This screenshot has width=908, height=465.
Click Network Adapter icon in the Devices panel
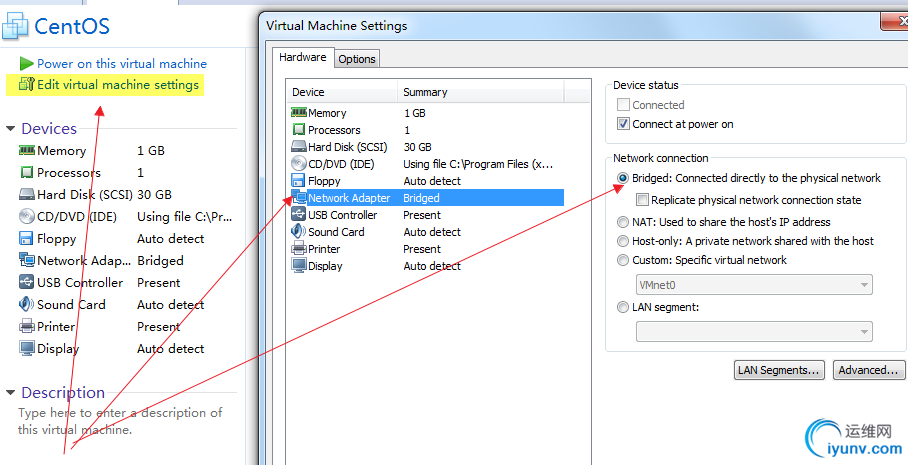click(27, 260)
